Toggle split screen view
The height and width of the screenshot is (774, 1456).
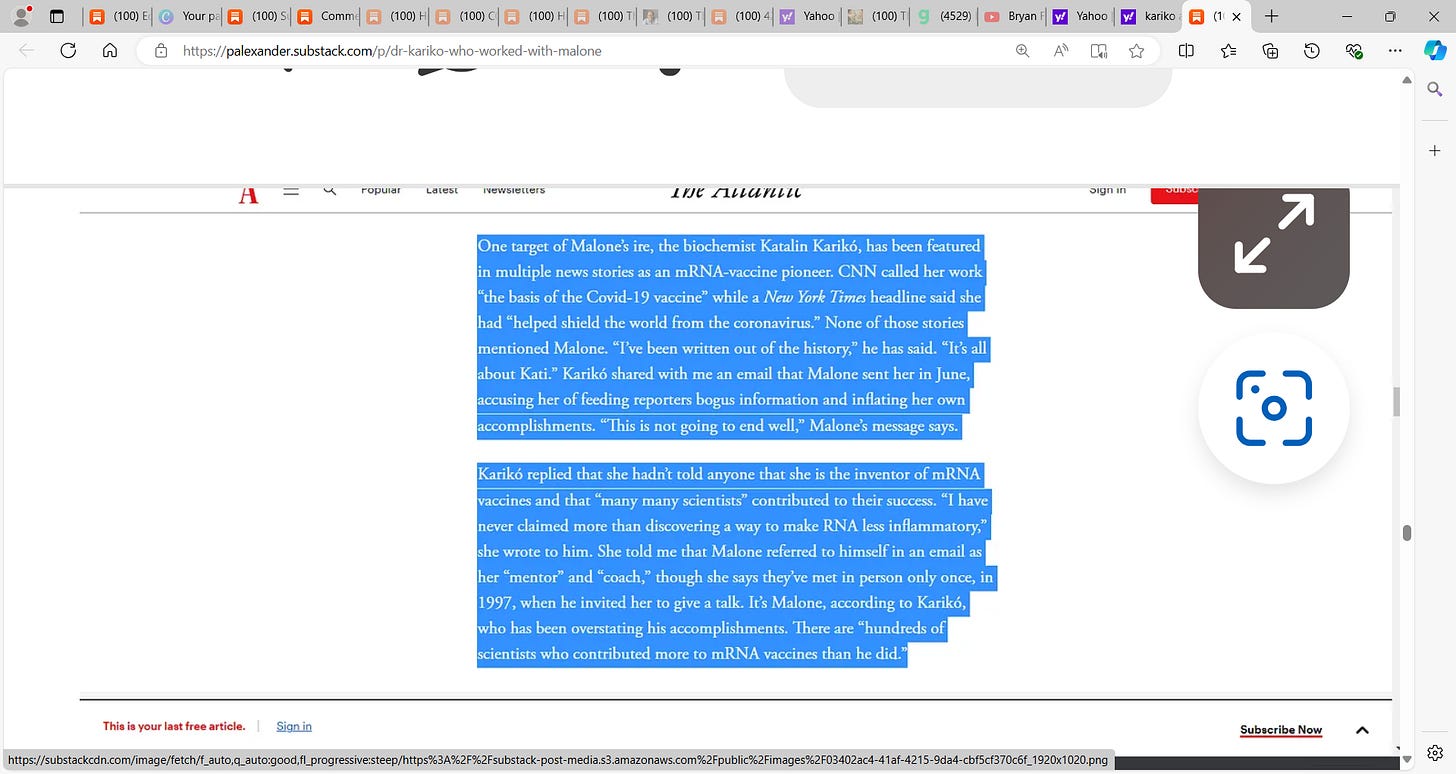point(1186,51)
